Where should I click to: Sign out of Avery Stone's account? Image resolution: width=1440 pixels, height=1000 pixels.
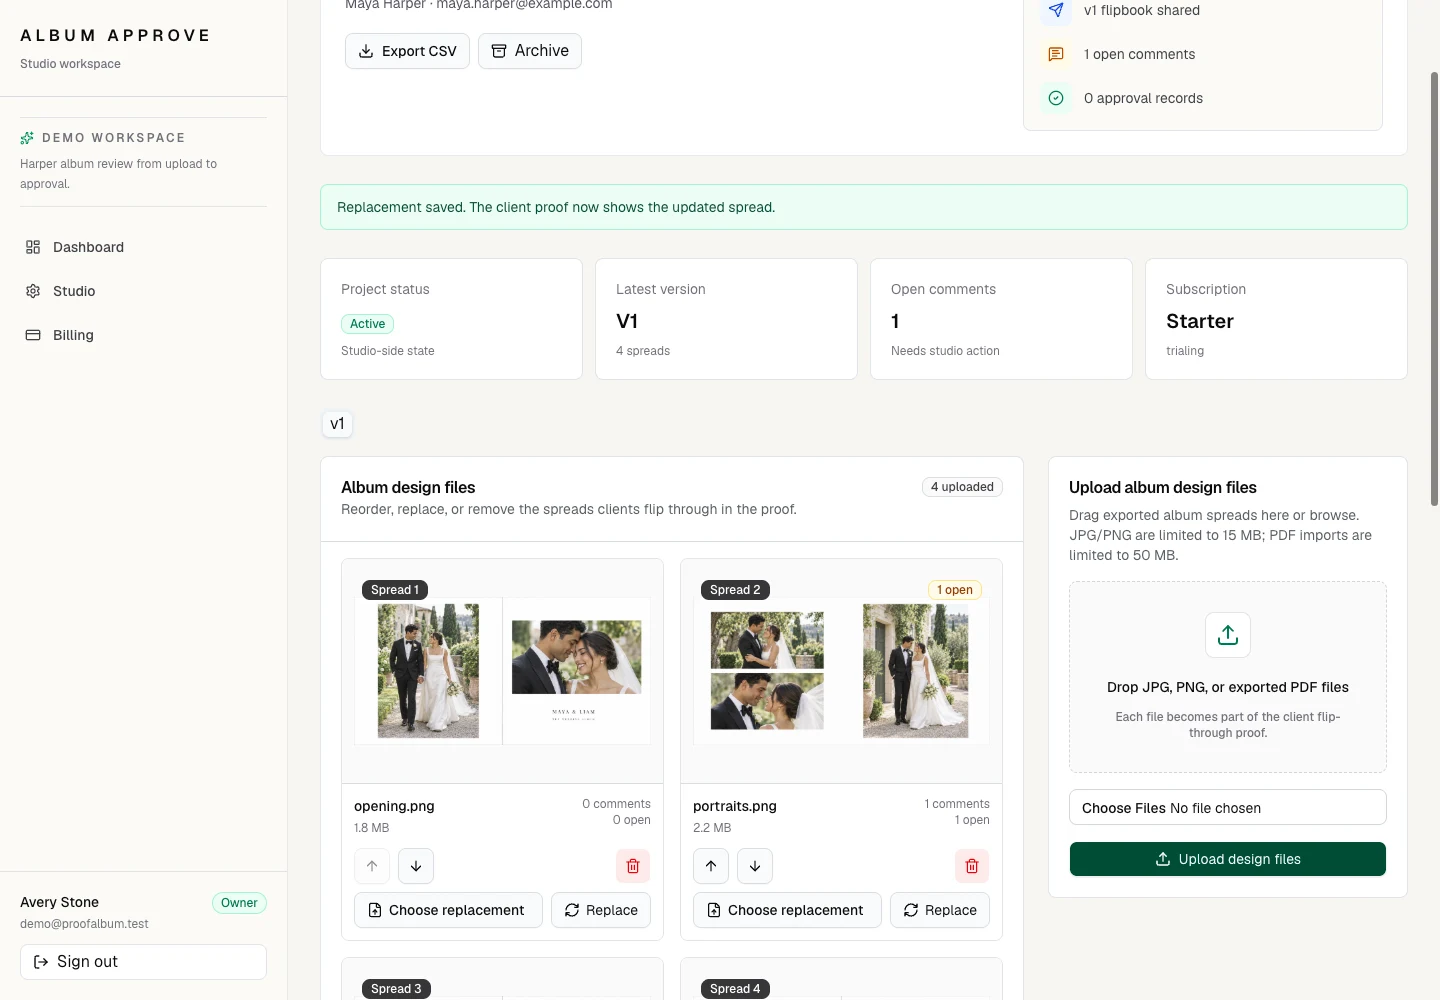point(143,962)
